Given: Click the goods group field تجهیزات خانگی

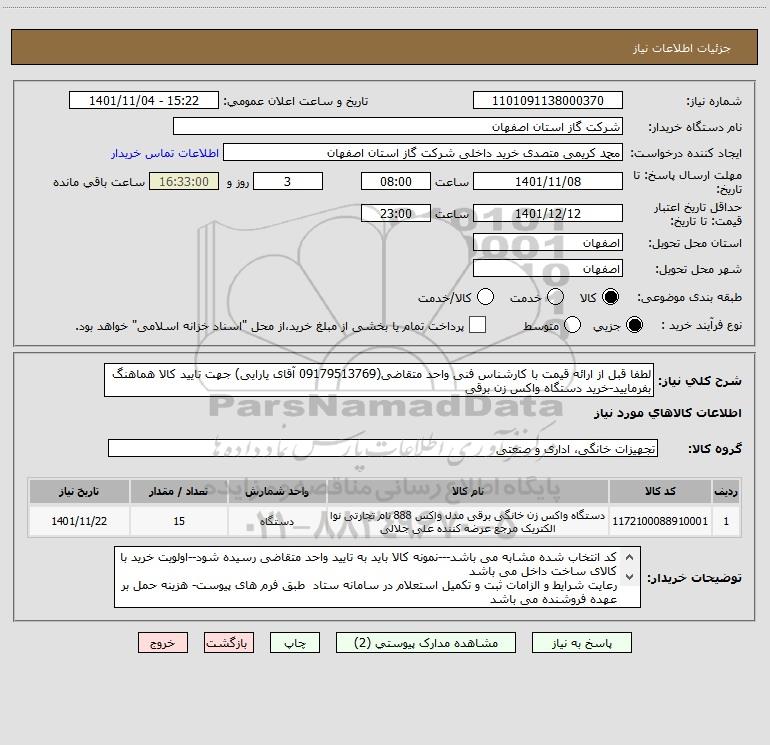Looking at the screenshot, I should click(383, 448).
